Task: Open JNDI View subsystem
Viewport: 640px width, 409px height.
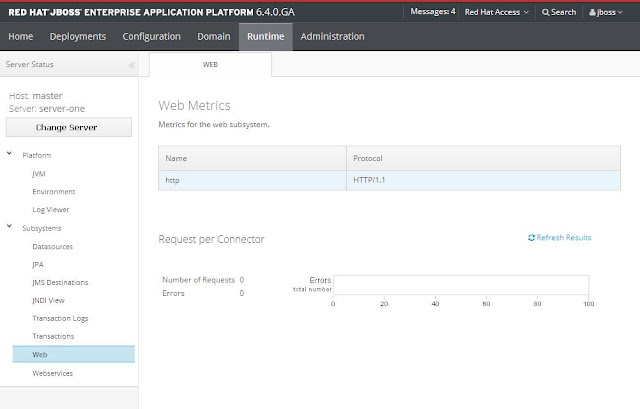Action: 49,300
